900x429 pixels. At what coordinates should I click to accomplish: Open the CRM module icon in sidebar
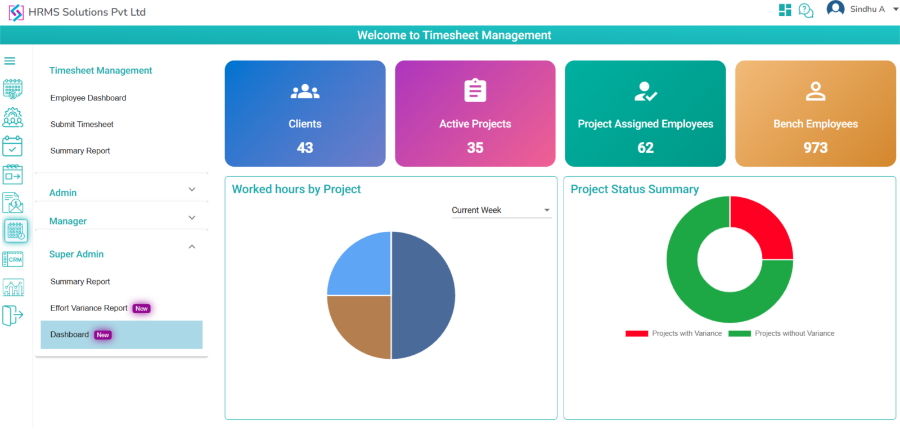point(13,259)
